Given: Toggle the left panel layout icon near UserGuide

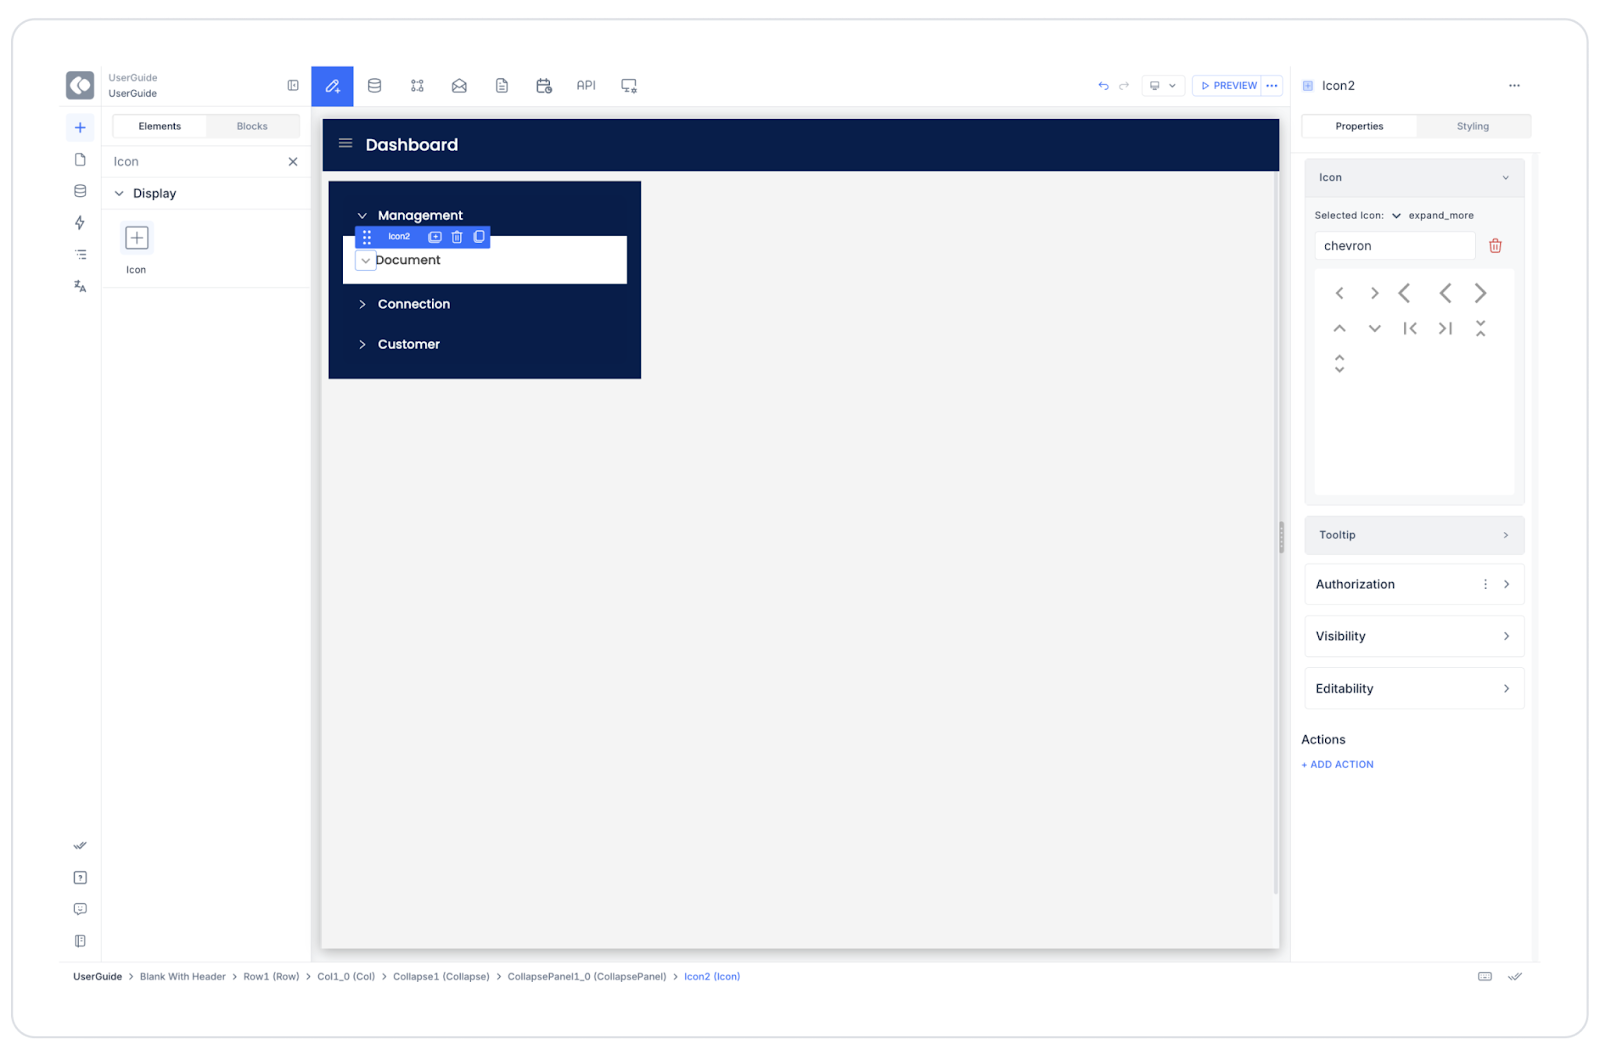Looking at the screenshot, I should tap(293, 86).
